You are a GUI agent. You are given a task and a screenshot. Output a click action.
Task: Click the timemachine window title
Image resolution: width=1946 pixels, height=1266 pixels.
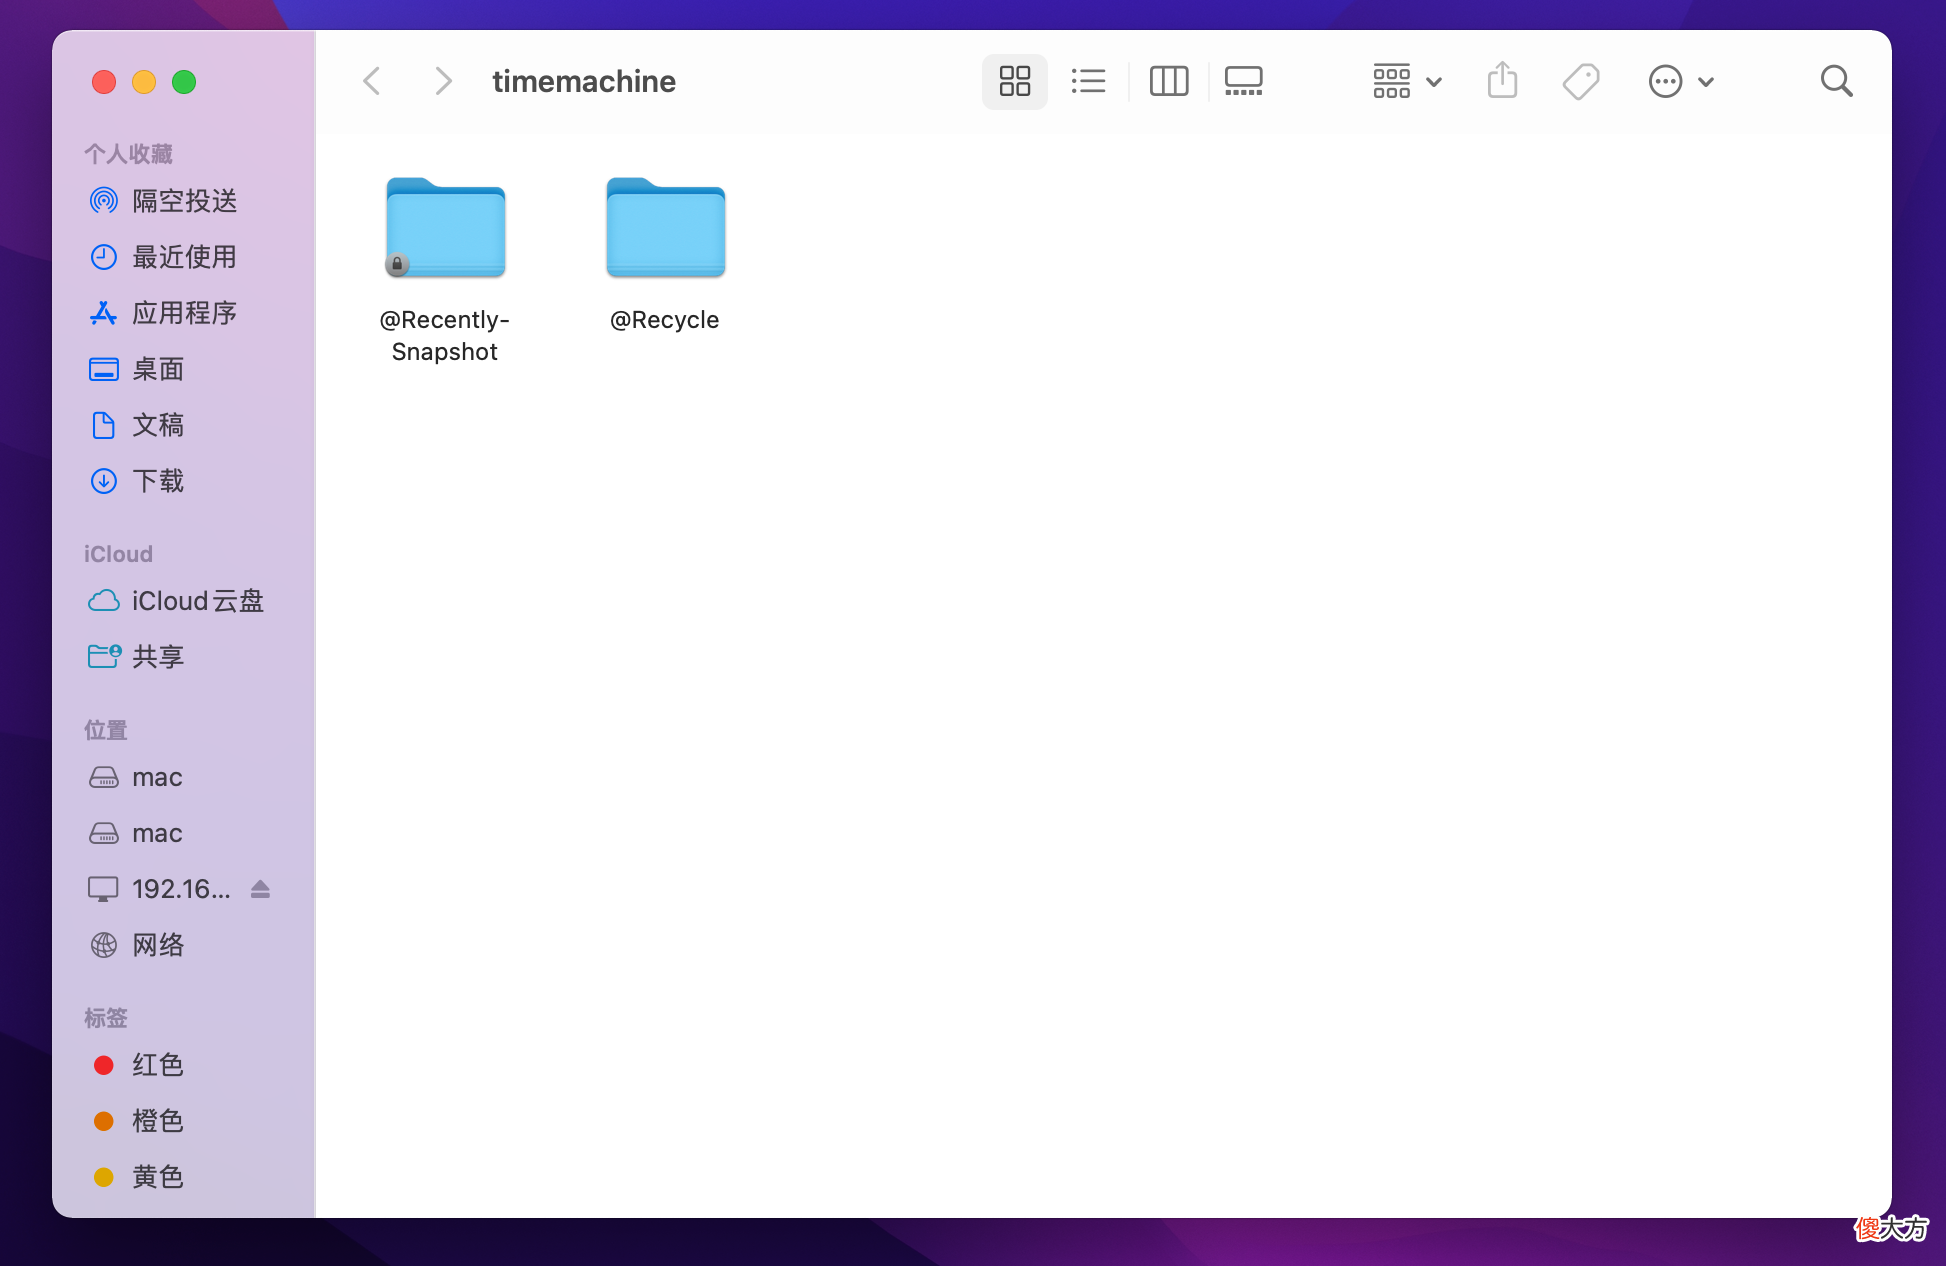coord(584,81)
